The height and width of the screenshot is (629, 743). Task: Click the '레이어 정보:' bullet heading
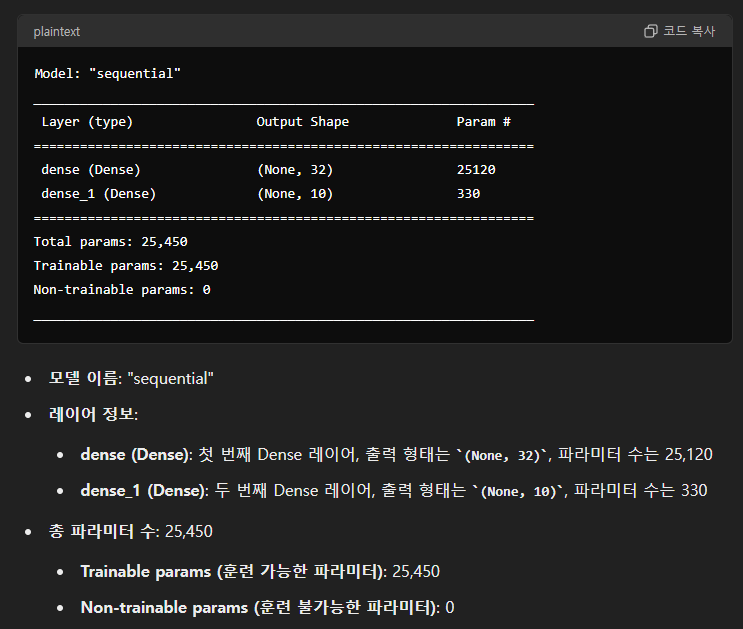point(93,414)
